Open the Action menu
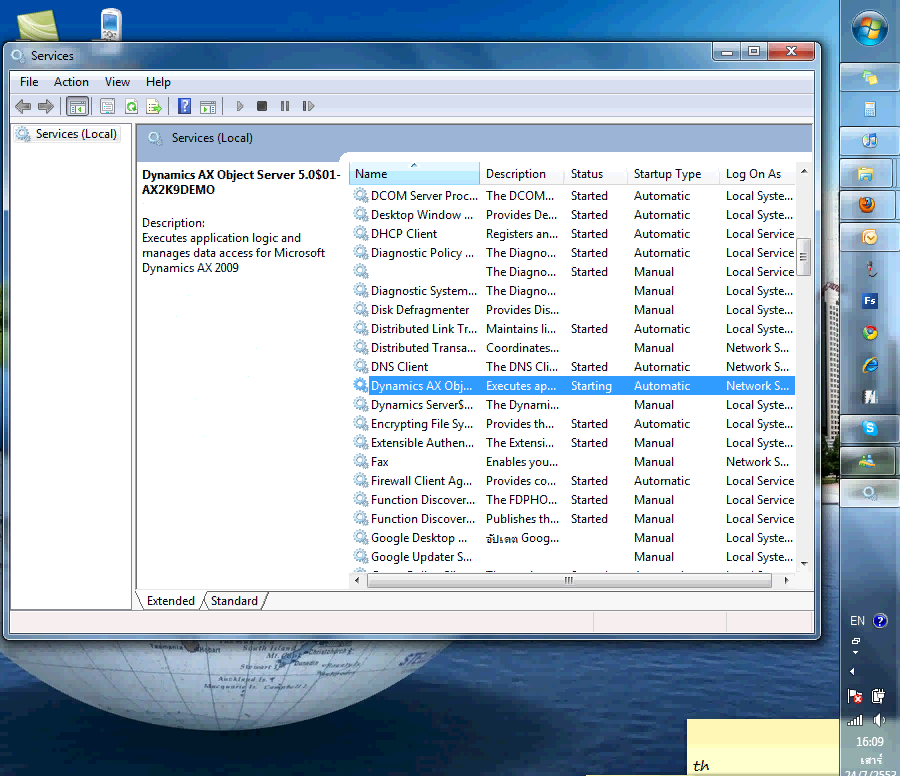 click(71, 81)
